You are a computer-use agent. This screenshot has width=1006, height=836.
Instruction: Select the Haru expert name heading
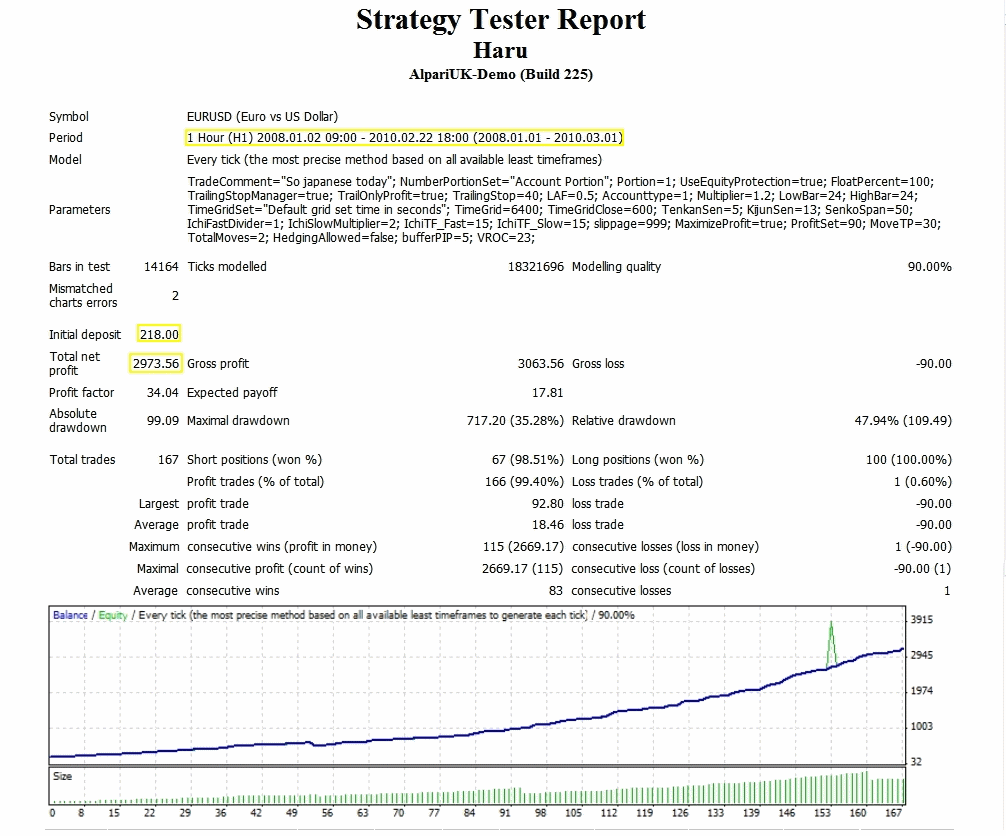point(500,50)
